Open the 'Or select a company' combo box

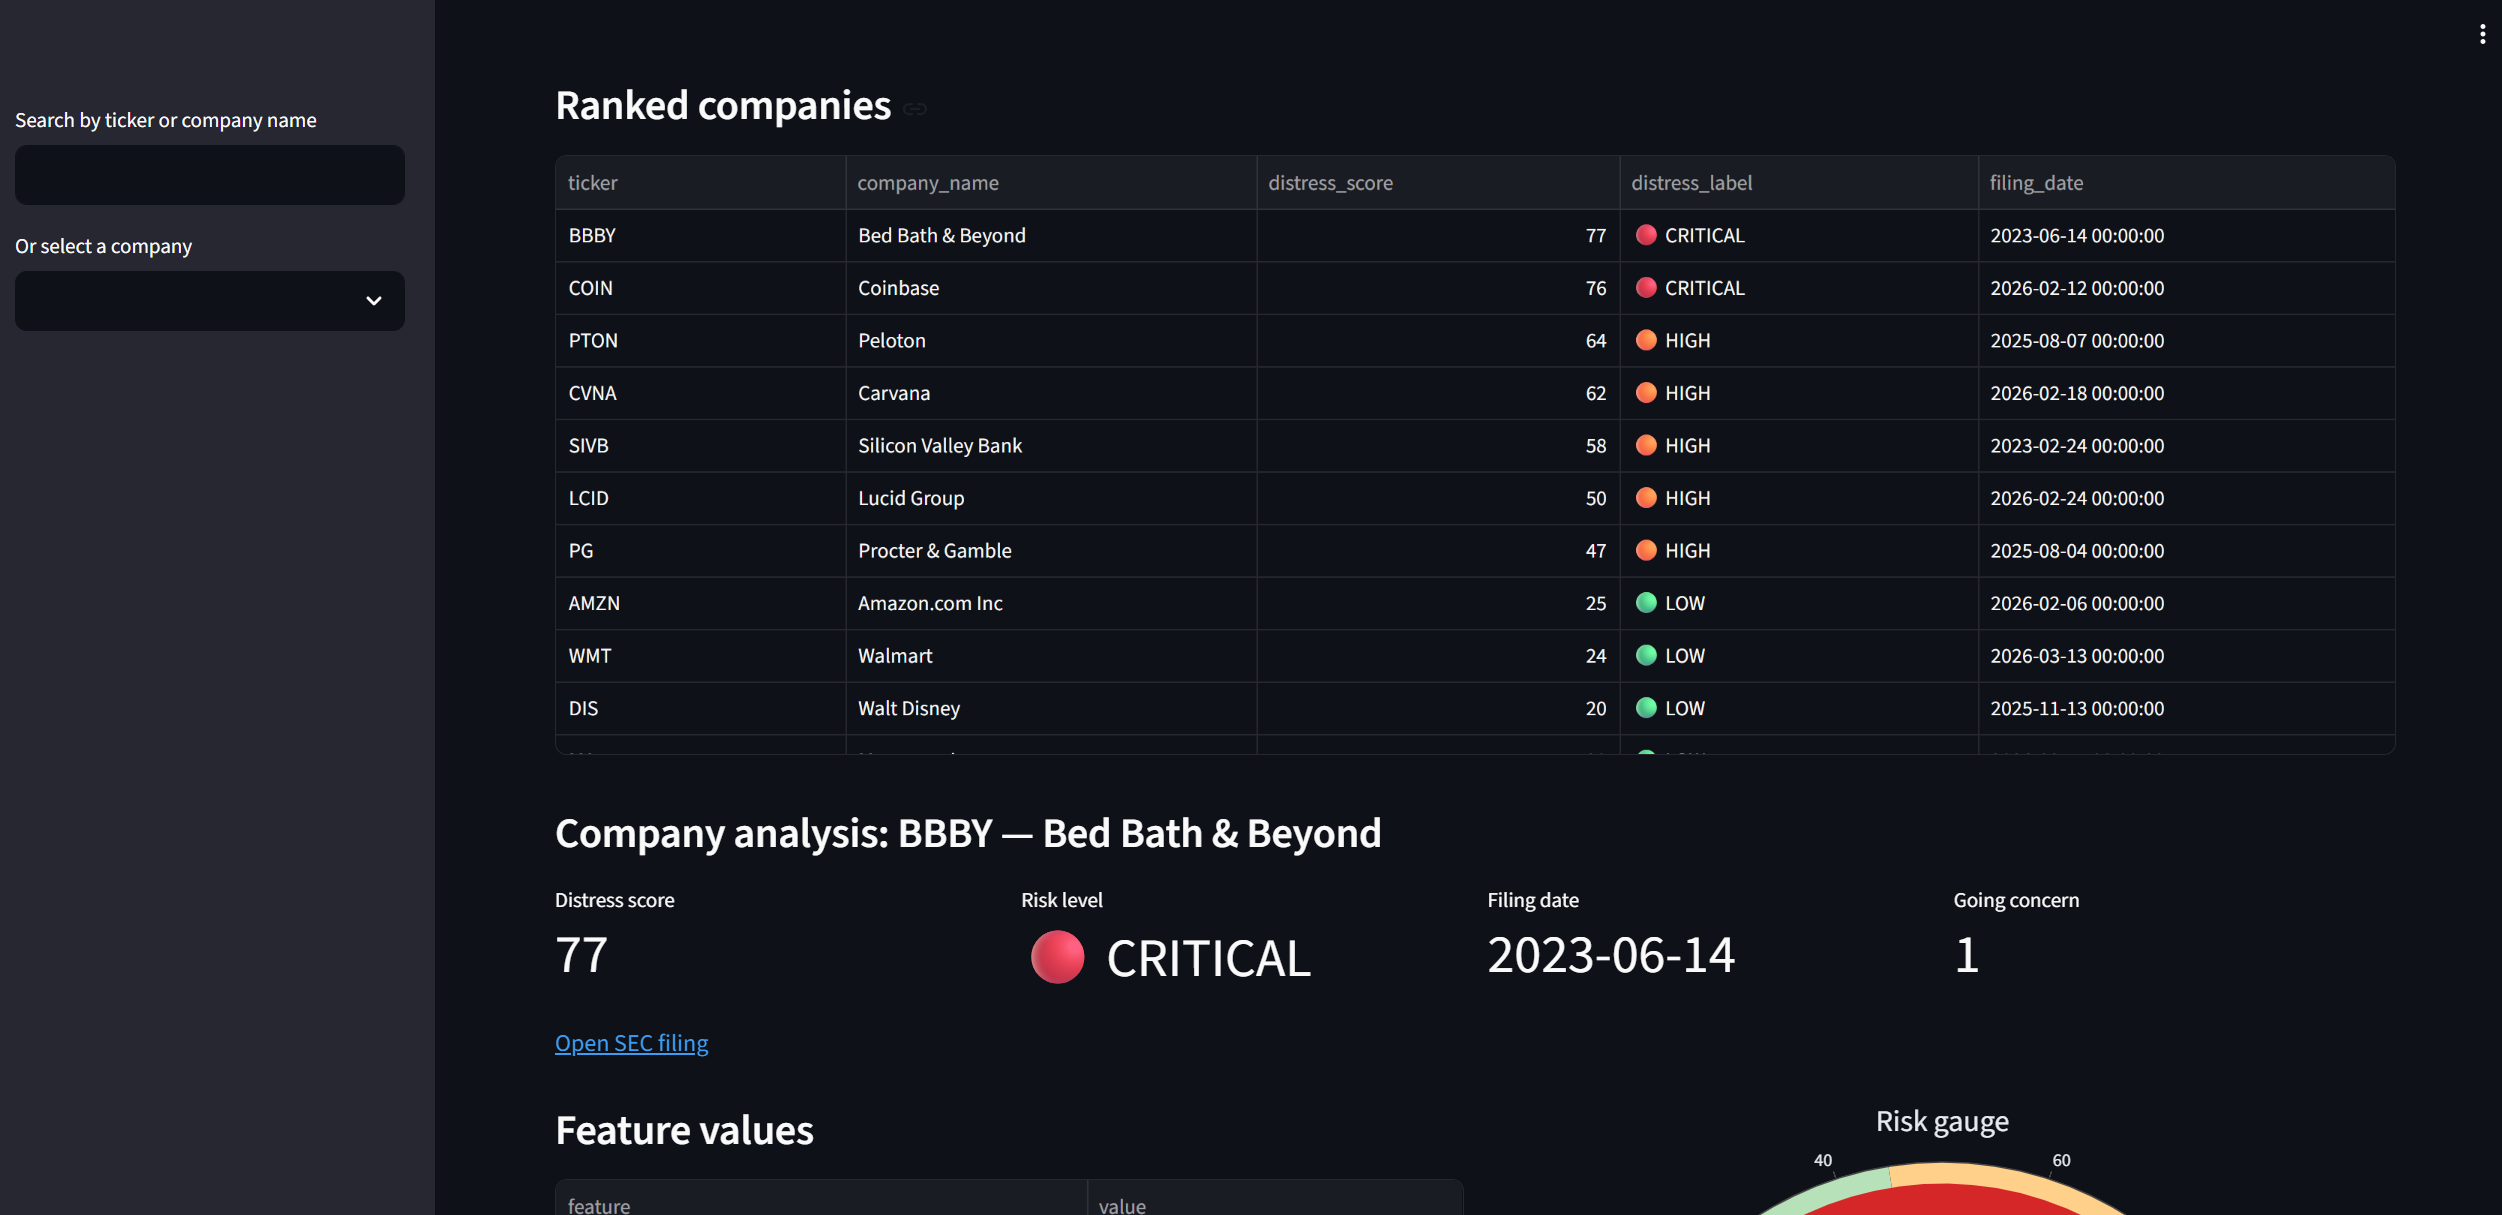click(210, 301)
